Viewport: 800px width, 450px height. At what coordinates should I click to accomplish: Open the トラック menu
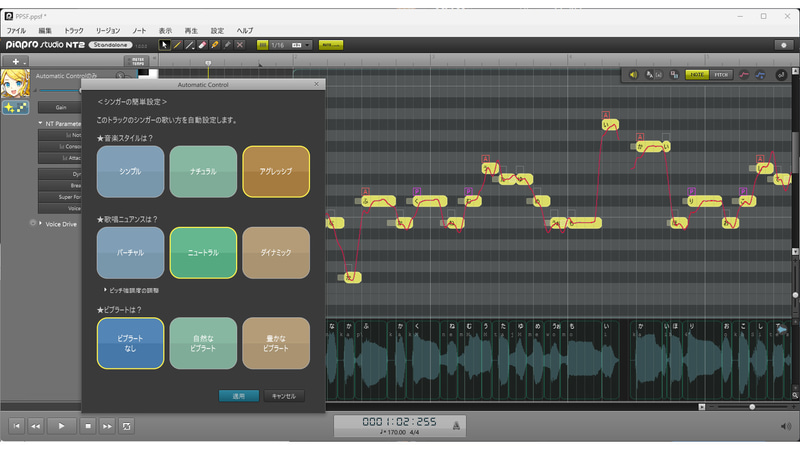74,31
